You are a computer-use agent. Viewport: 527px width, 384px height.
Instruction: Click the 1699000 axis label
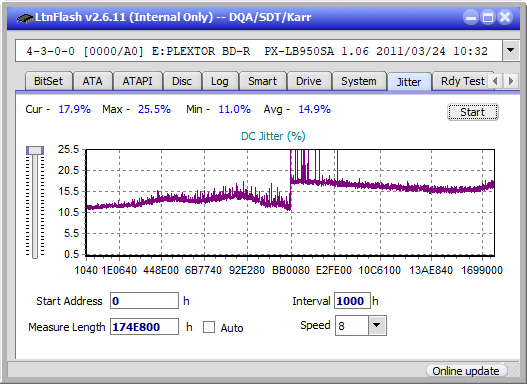(482, 270)
